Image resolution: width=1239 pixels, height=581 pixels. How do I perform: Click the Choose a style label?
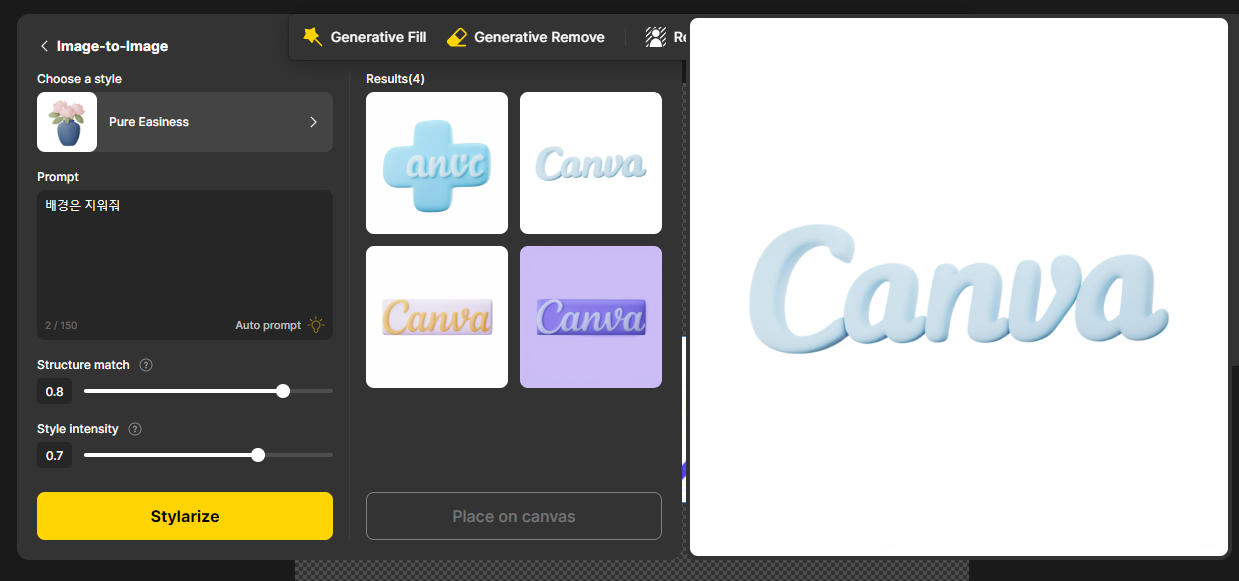pos(79,79)
